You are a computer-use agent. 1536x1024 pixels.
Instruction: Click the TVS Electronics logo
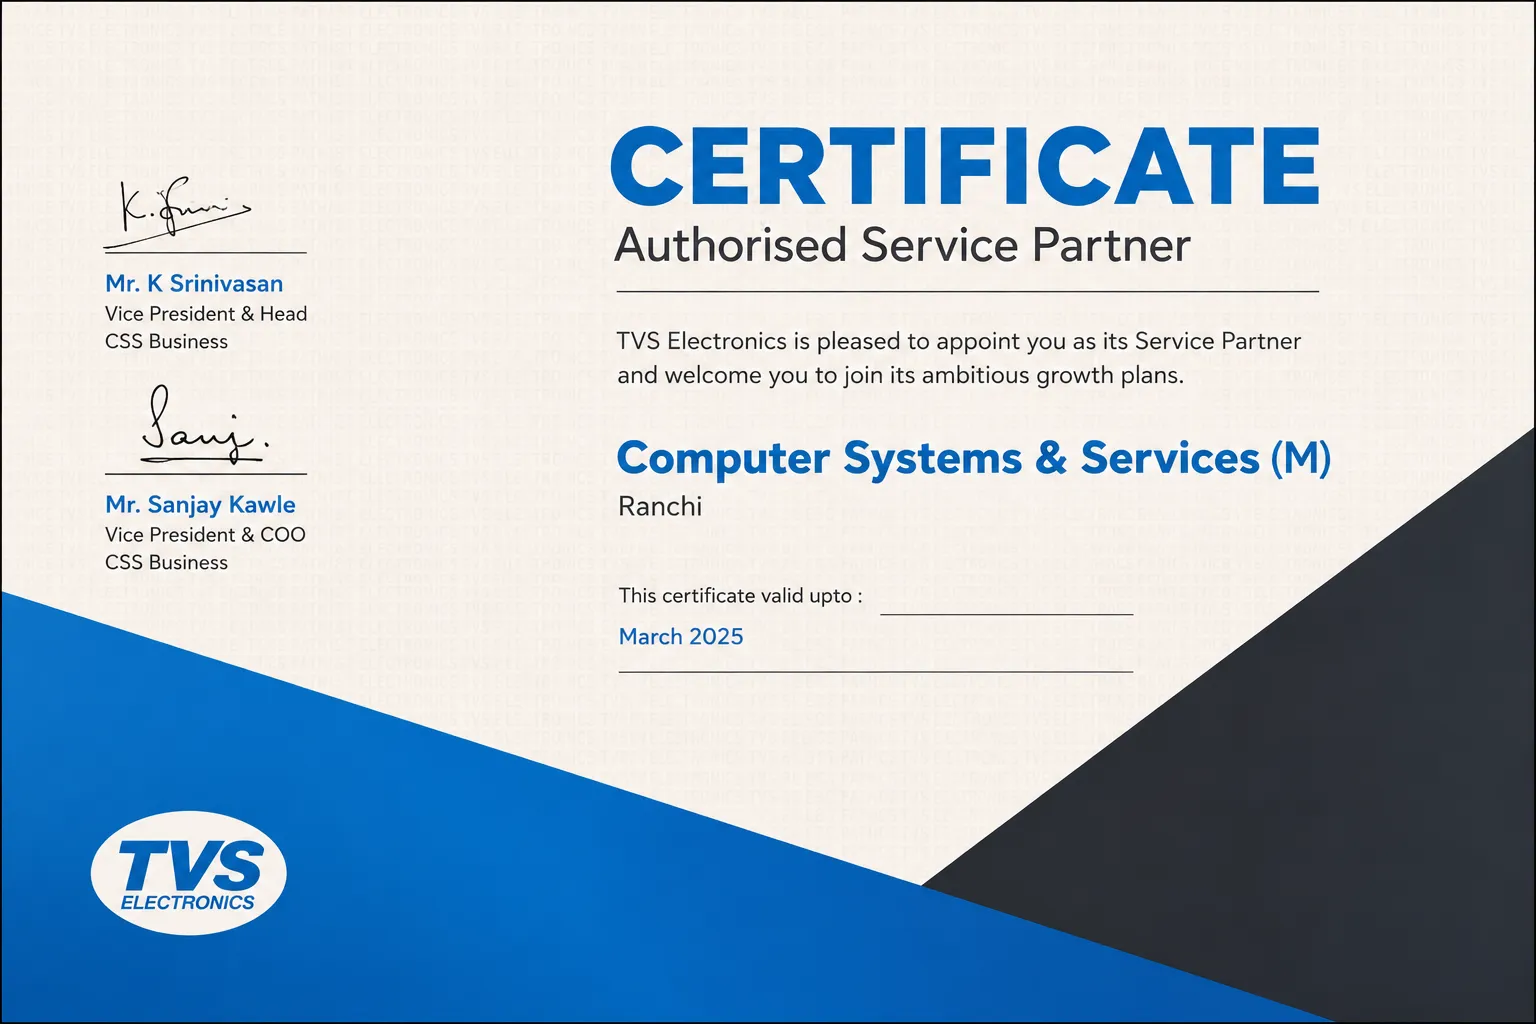coord(188,873)
